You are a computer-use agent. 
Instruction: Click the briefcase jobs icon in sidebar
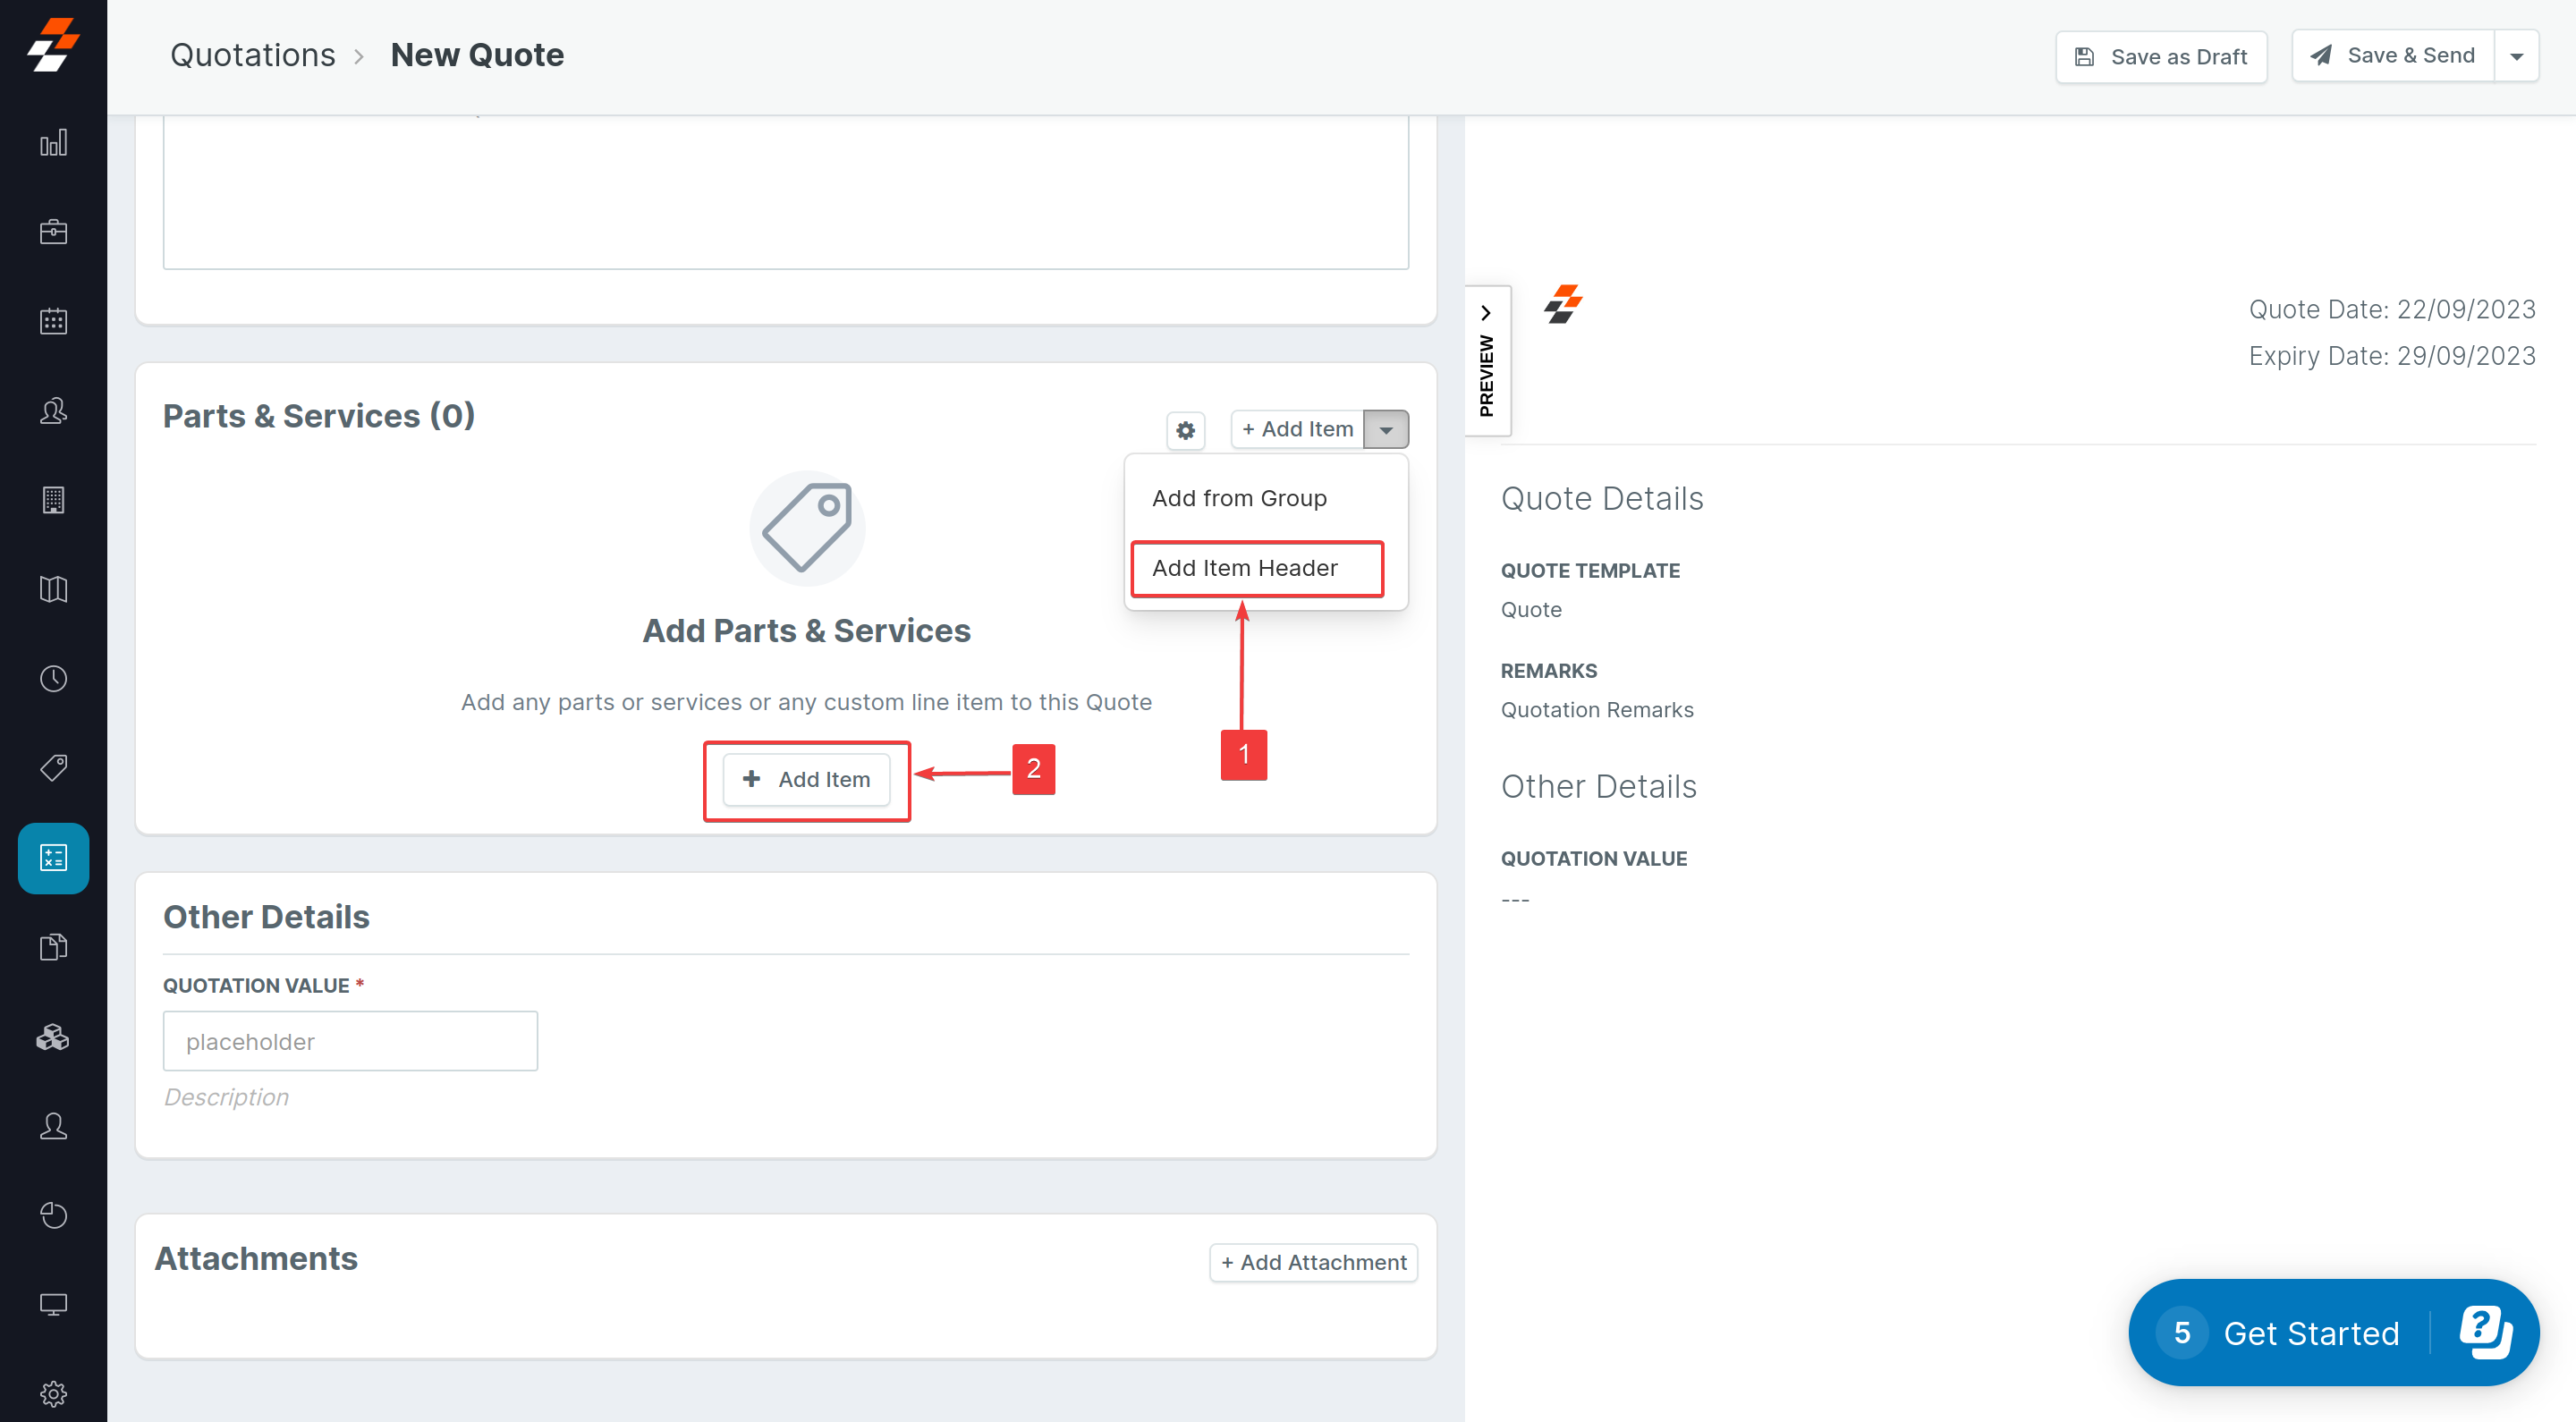[x=53, y=232]
